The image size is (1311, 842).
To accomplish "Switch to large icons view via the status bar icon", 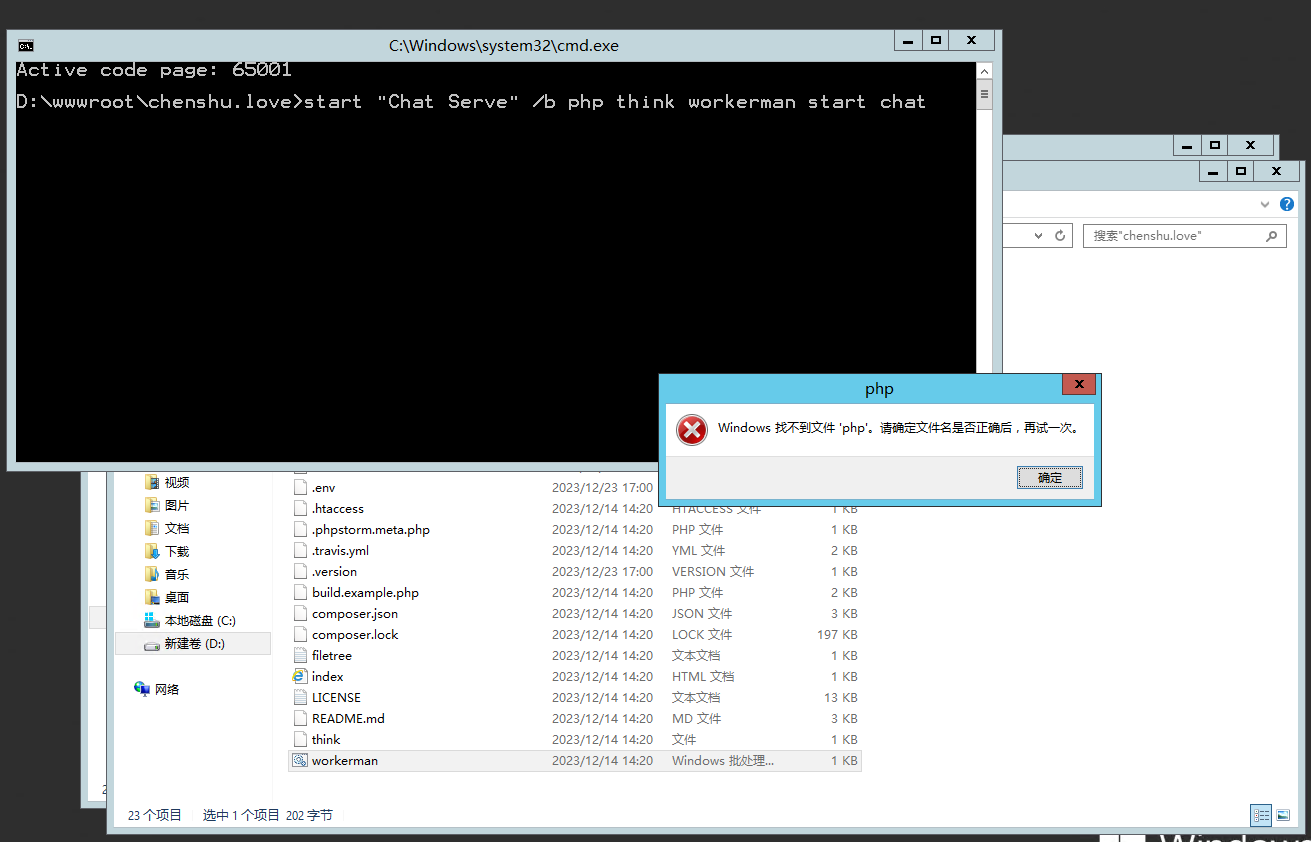I will point(1283,815).
